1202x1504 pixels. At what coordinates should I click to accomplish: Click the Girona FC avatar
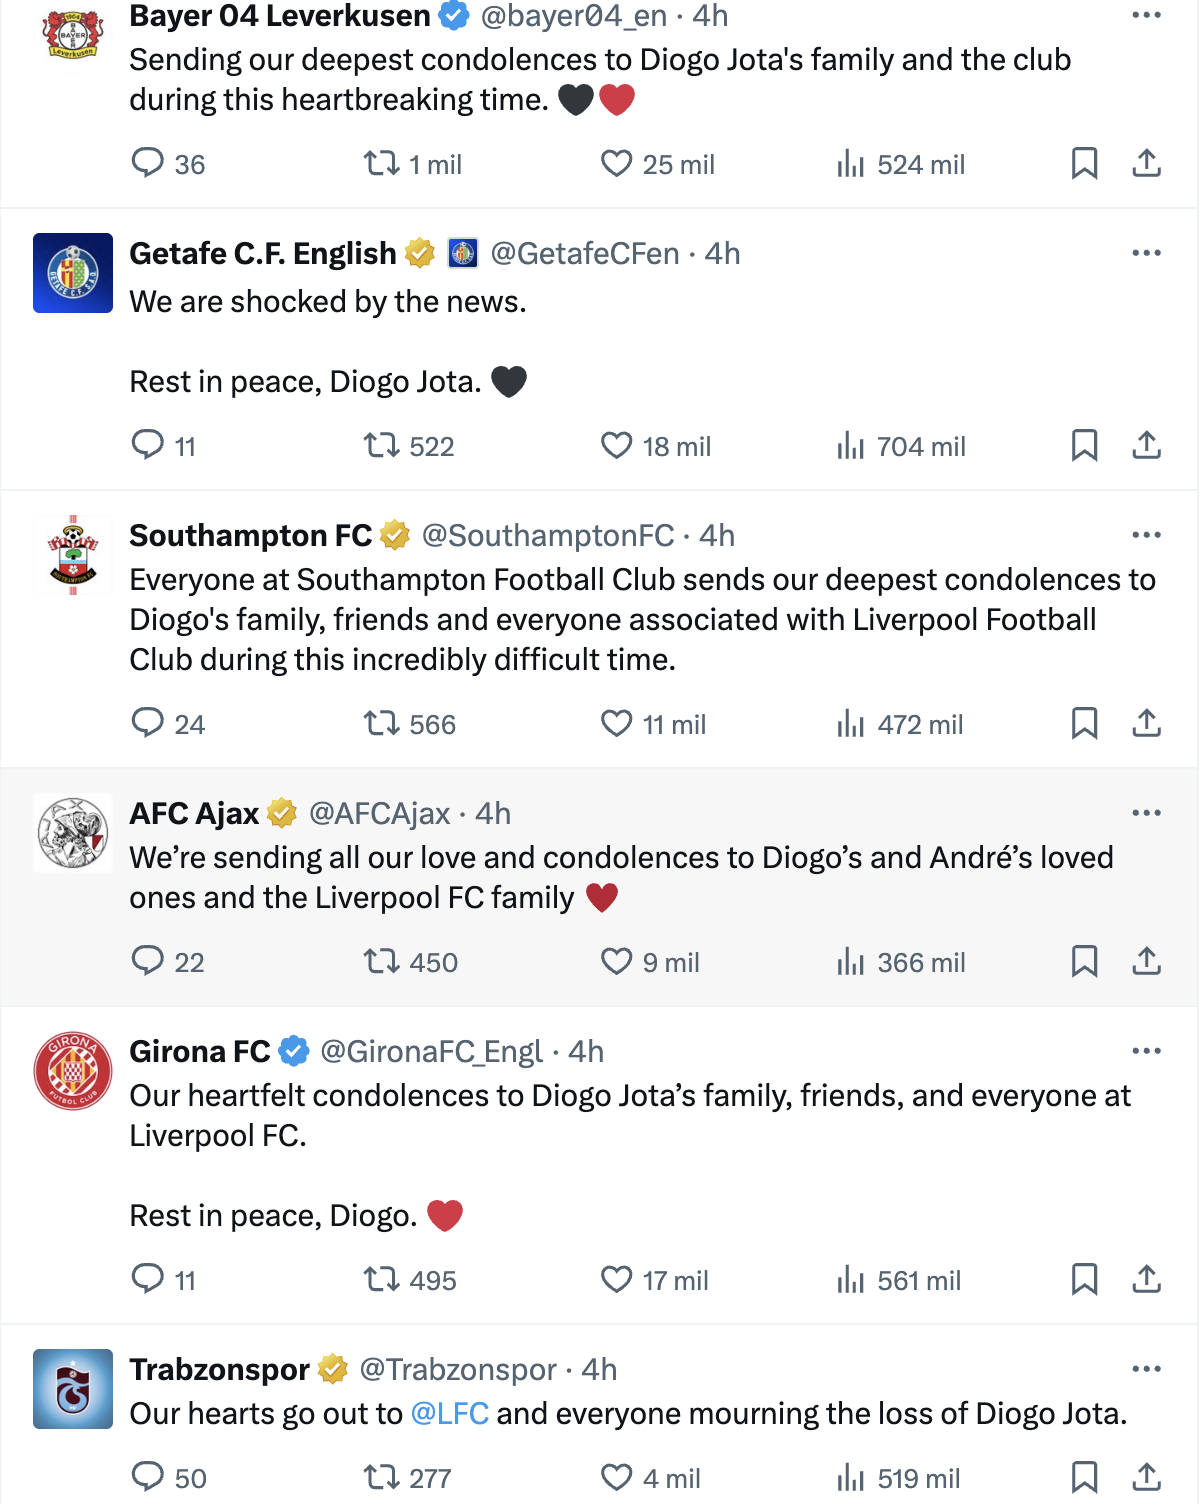tap(73, 1072)
